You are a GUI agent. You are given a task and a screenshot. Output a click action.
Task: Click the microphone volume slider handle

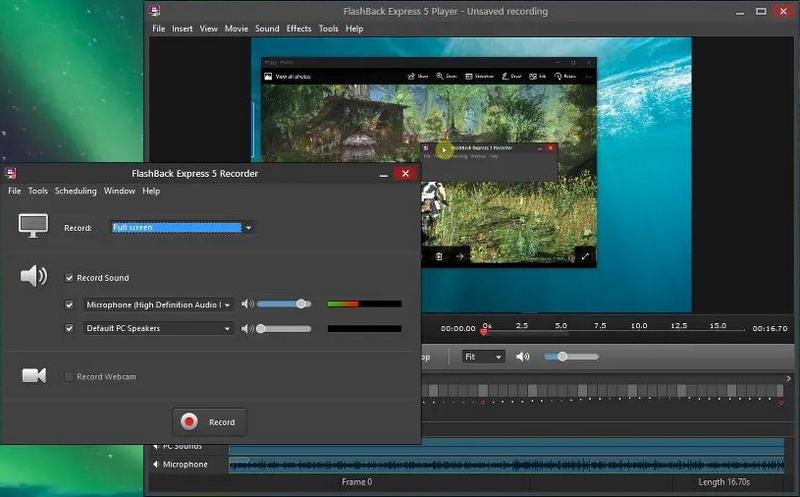pos(301,304)
